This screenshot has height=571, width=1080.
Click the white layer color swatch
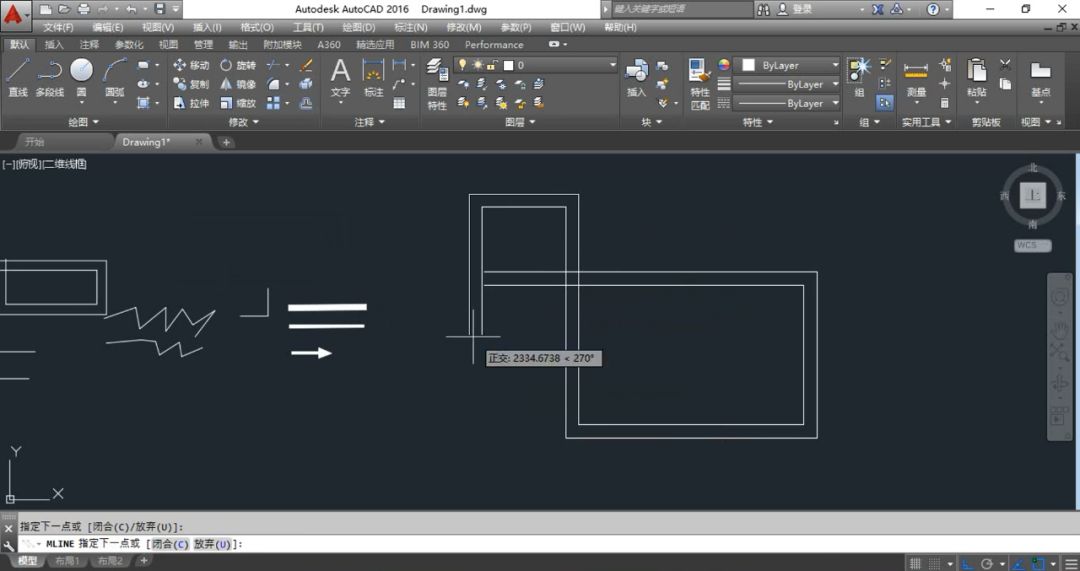pyautogui.click(x=509, y=65)
